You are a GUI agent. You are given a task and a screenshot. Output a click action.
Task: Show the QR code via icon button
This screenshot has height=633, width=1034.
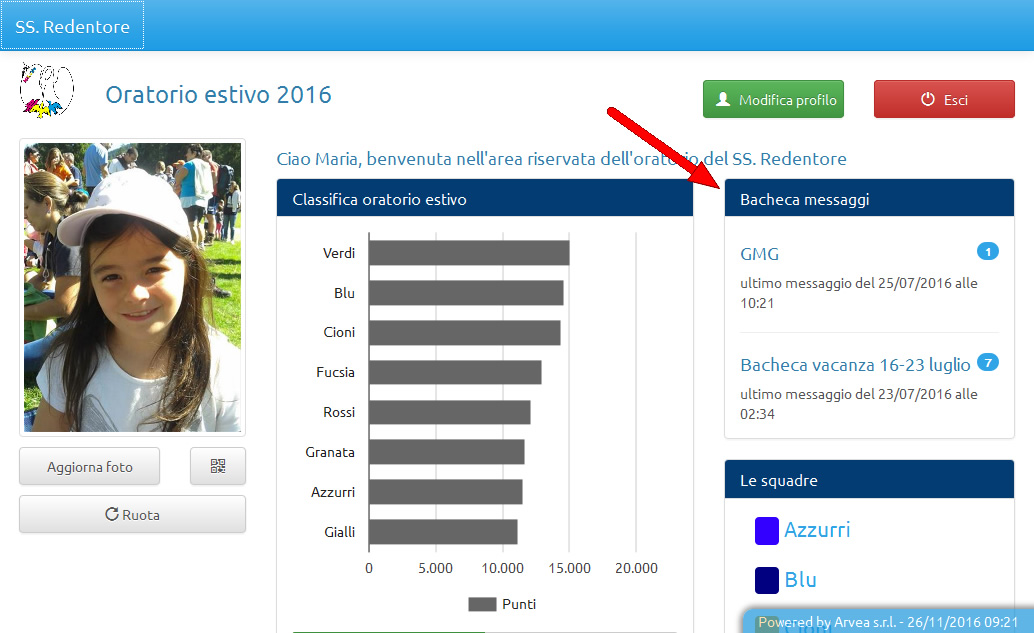[x=218, y=467]
